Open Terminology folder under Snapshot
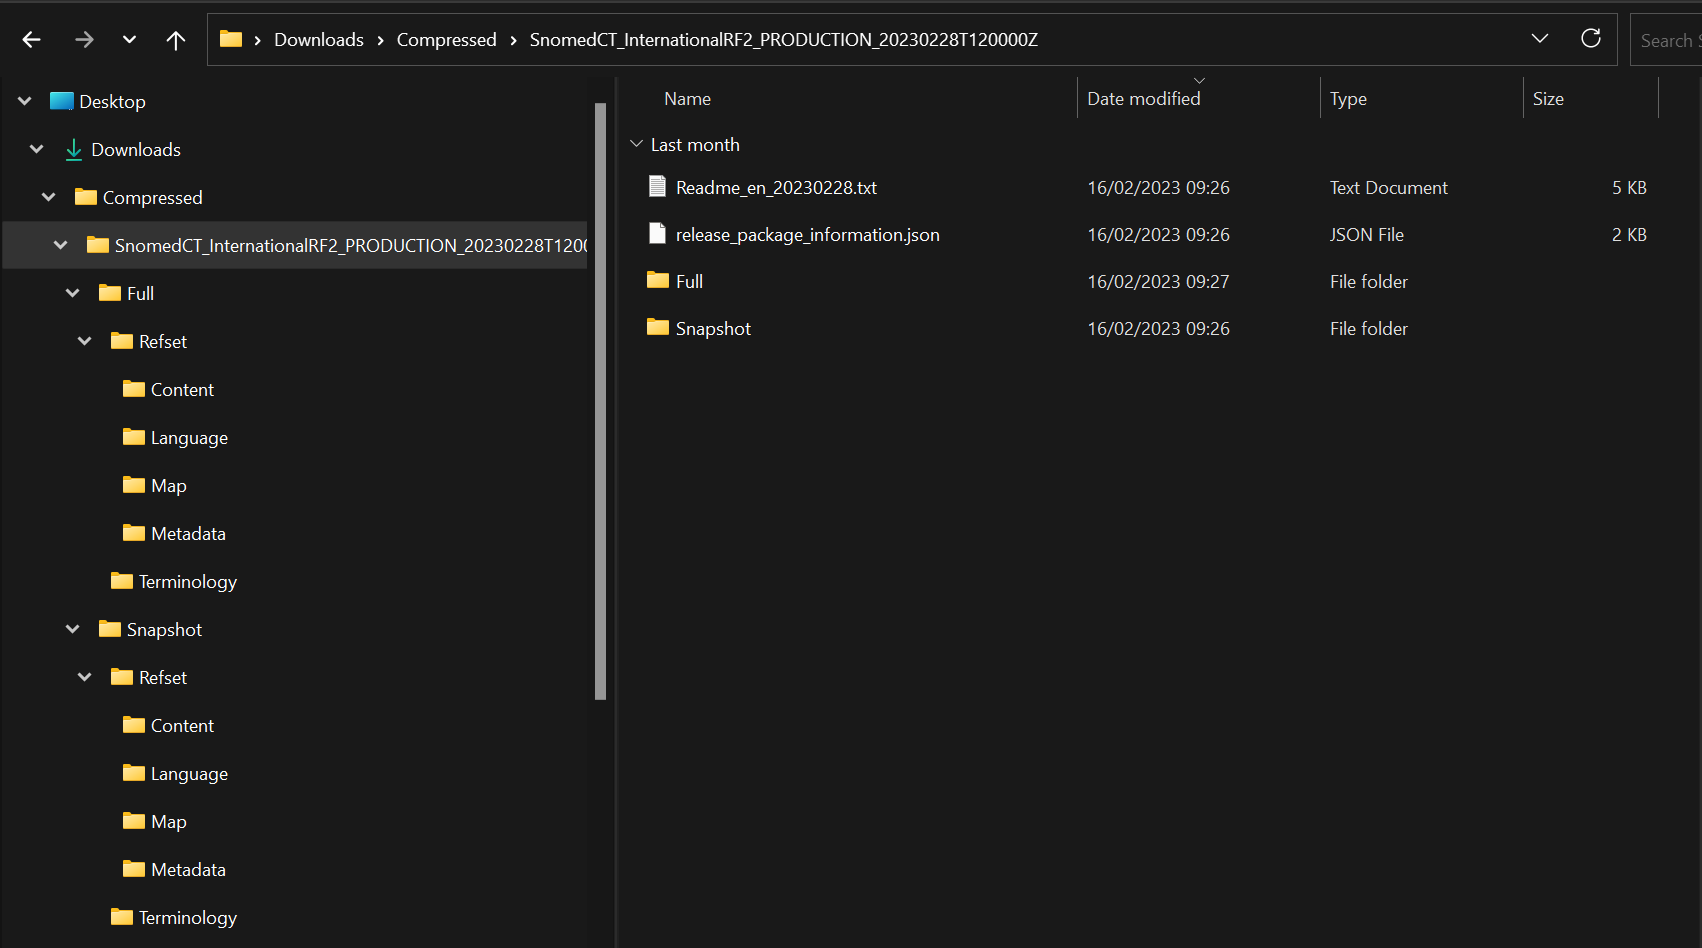 (187, 918)
